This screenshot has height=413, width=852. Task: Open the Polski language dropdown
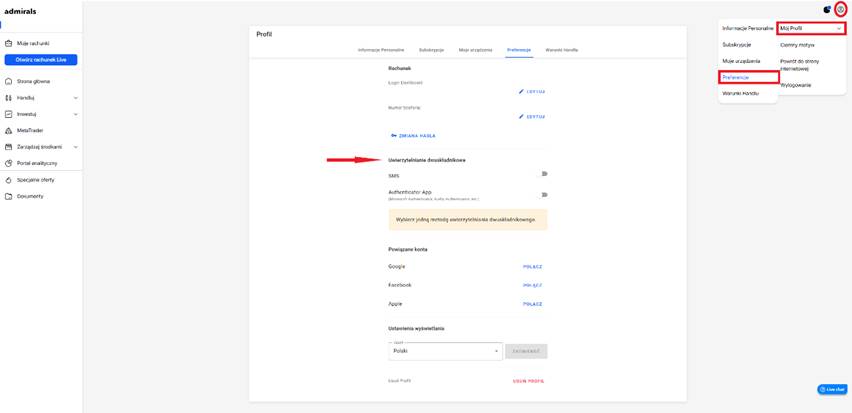445,351
